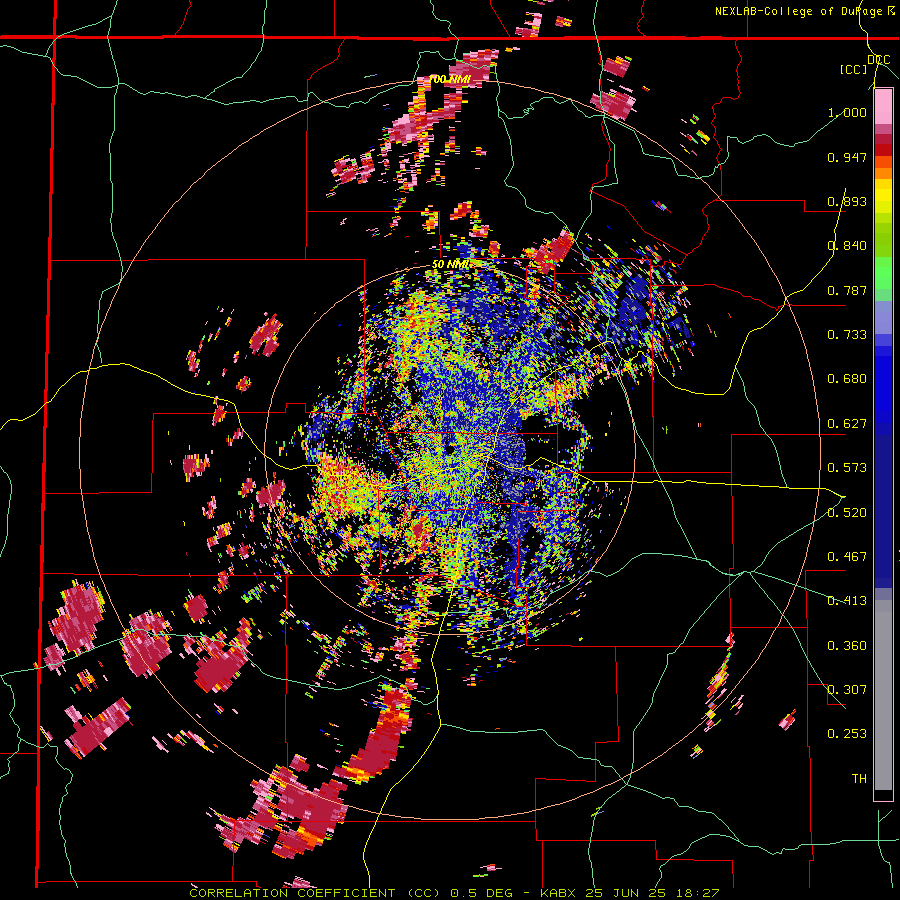The height and width of the screenshot is (900, 900).
Task: Click the 0.573 scale value
Action: click(x=847, y=468)
